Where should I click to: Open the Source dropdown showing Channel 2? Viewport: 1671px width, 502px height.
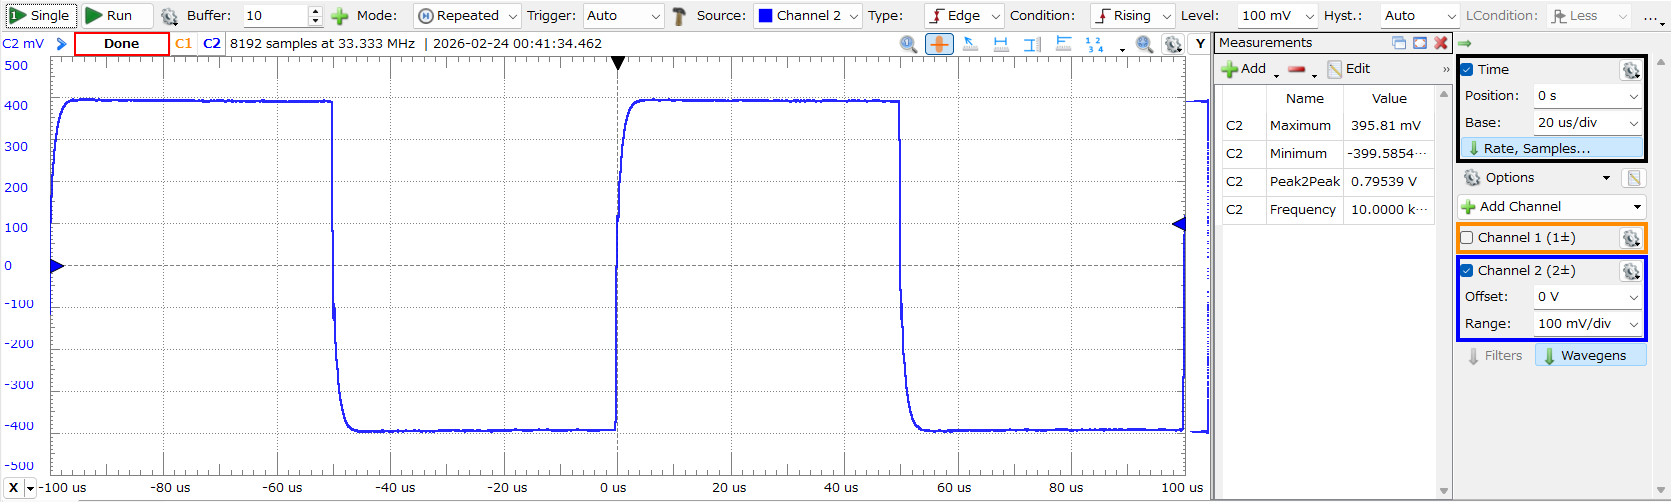(x=808, y=16)
